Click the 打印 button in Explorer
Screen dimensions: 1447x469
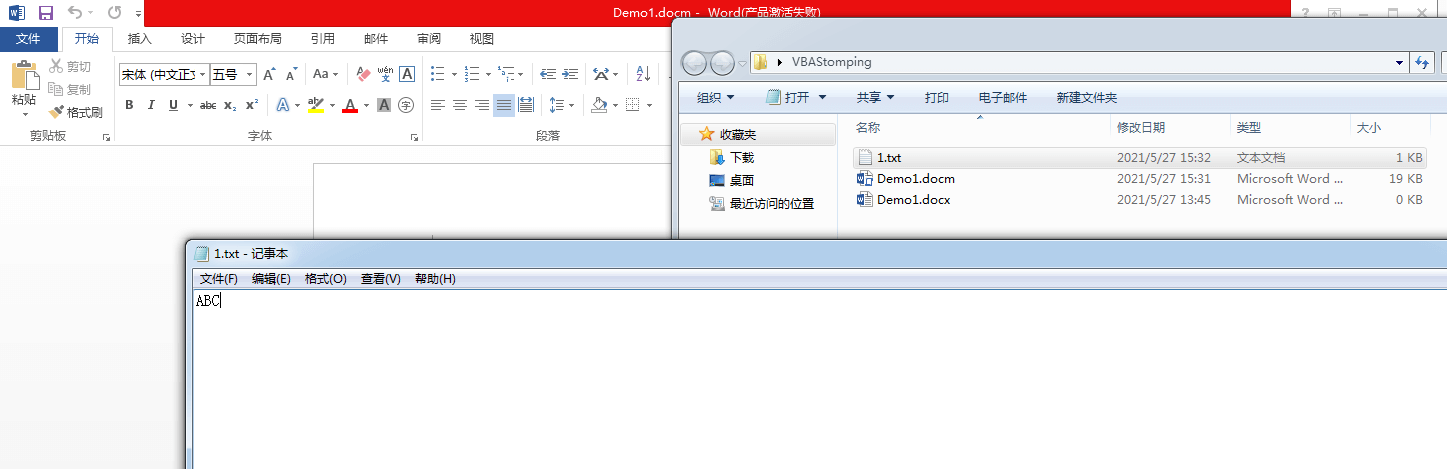[x=937, y=97]
